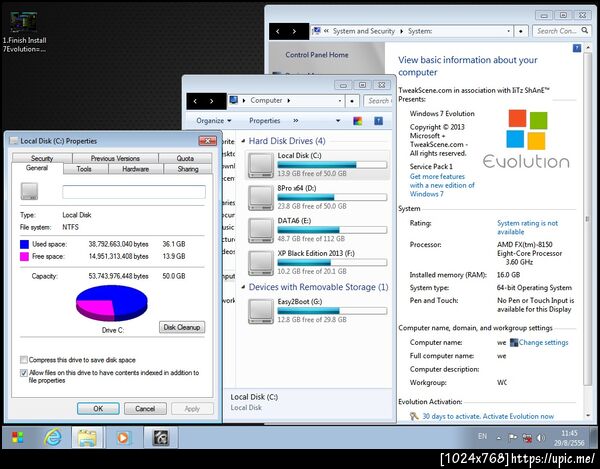Click the colorful preview pane icon in Computer toolbar
Screen dimensions: 600x469
pos(357,121)
